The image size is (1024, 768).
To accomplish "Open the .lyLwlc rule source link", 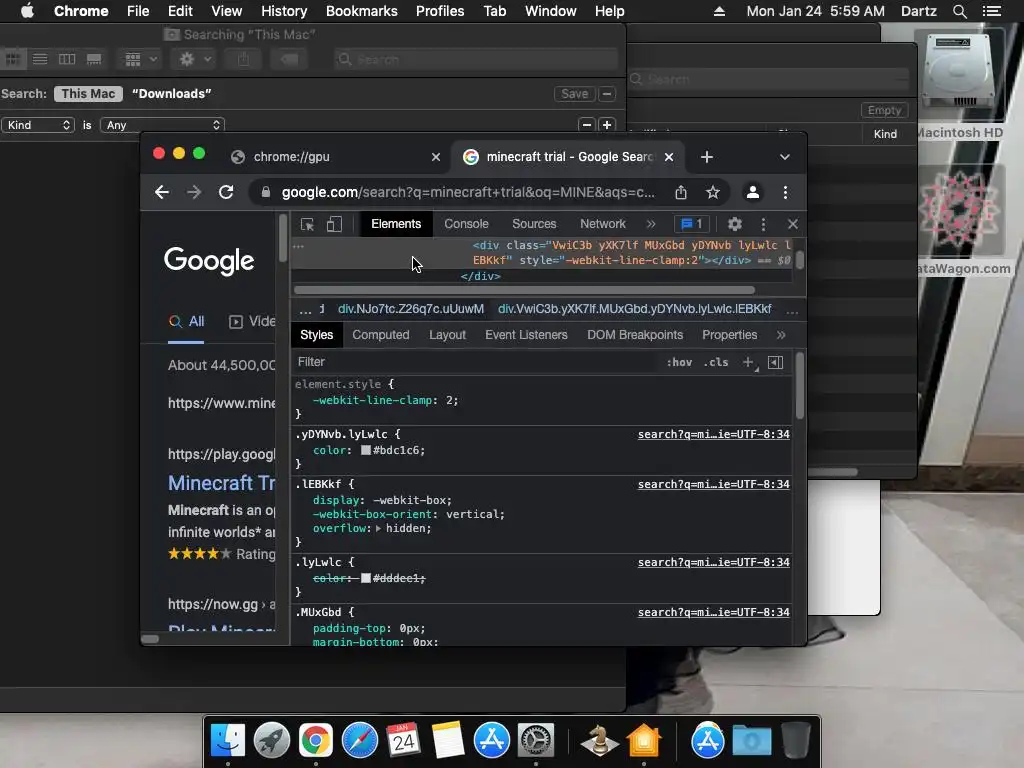I will (x=714, y=562).
